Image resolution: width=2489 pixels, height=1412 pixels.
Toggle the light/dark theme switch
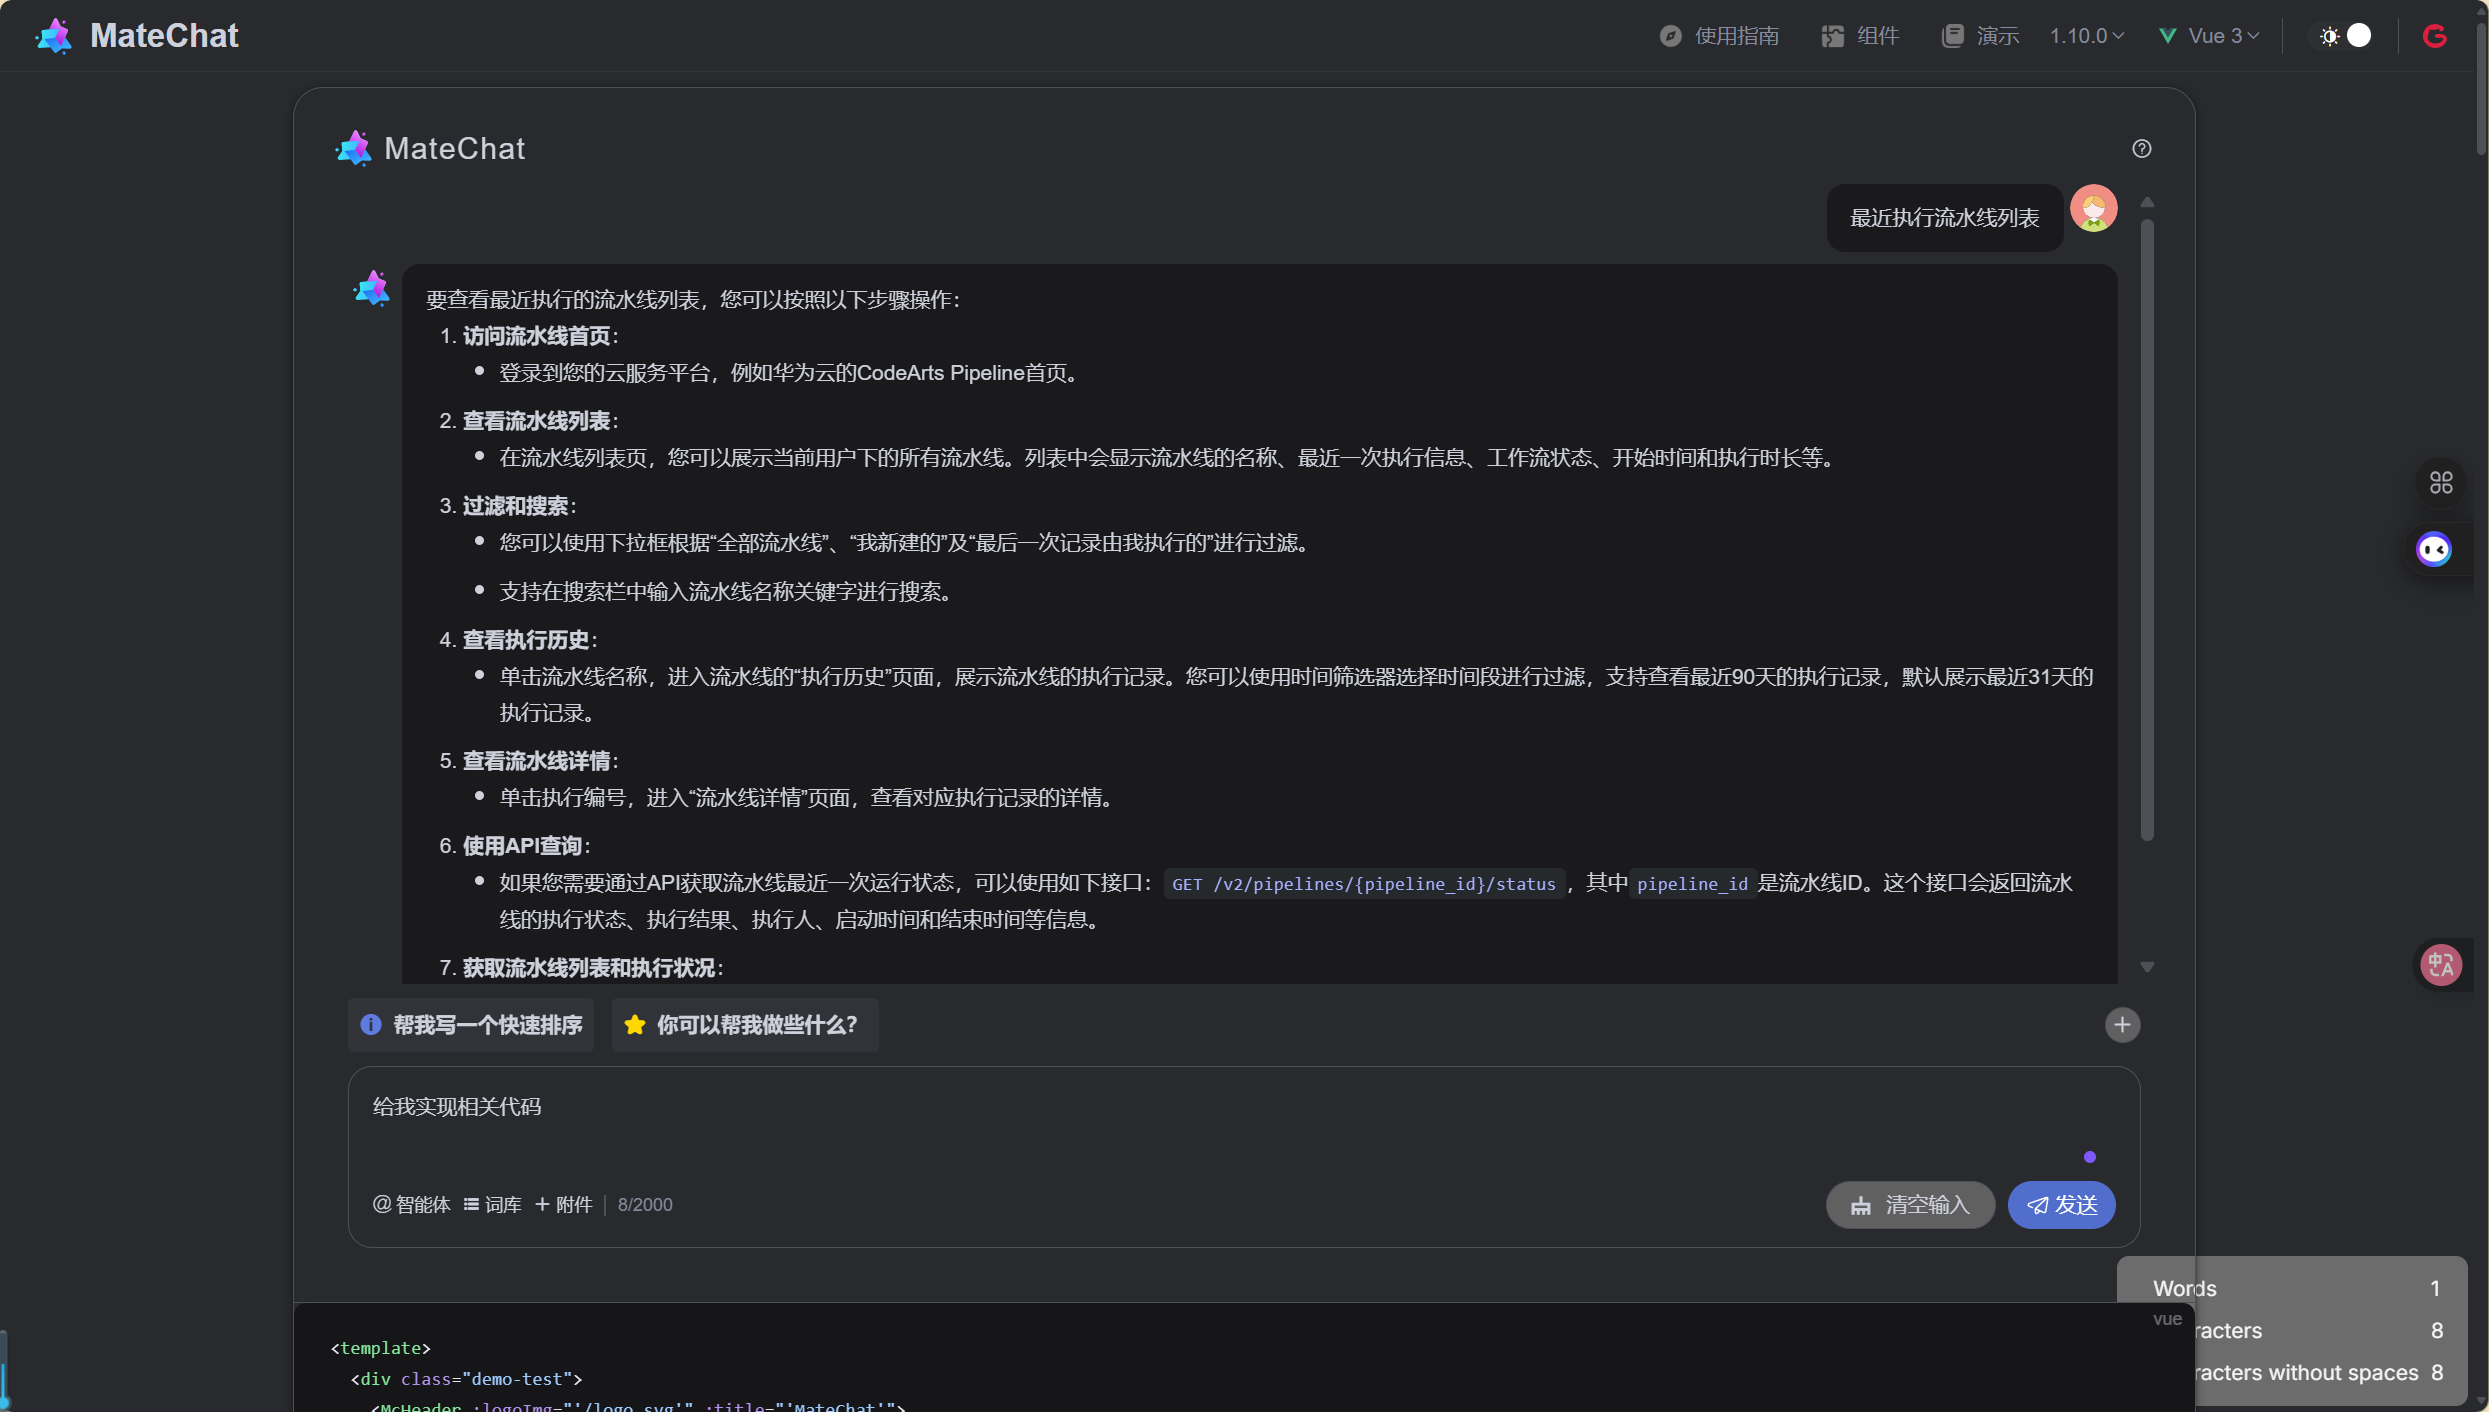coord(2345,36)
